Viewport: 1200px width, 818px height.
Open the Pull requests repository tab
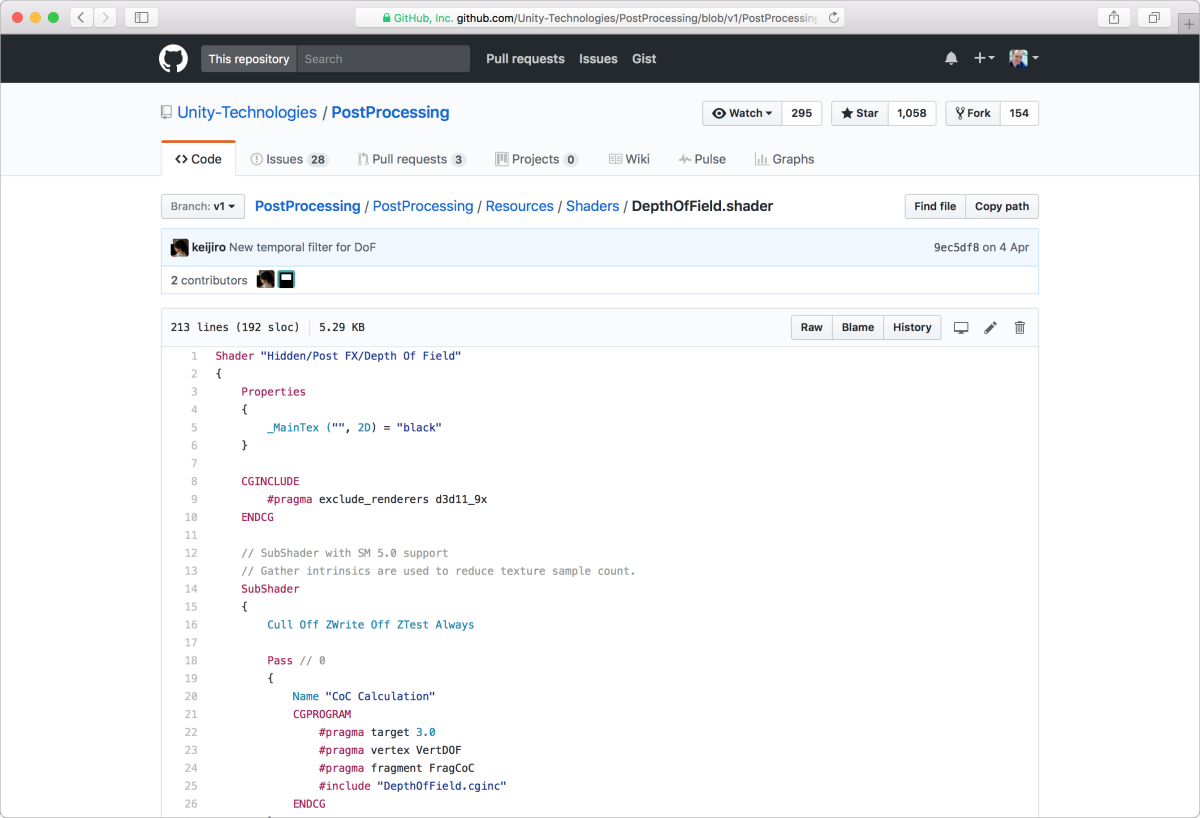[x=411, y=159]
